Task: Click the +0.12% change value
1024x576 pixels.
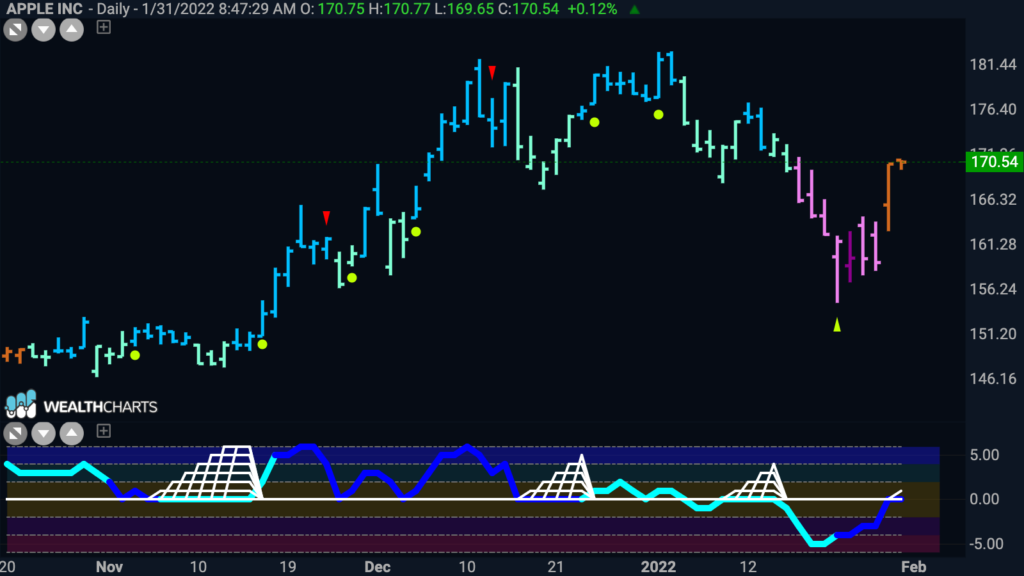Action: 592,9
